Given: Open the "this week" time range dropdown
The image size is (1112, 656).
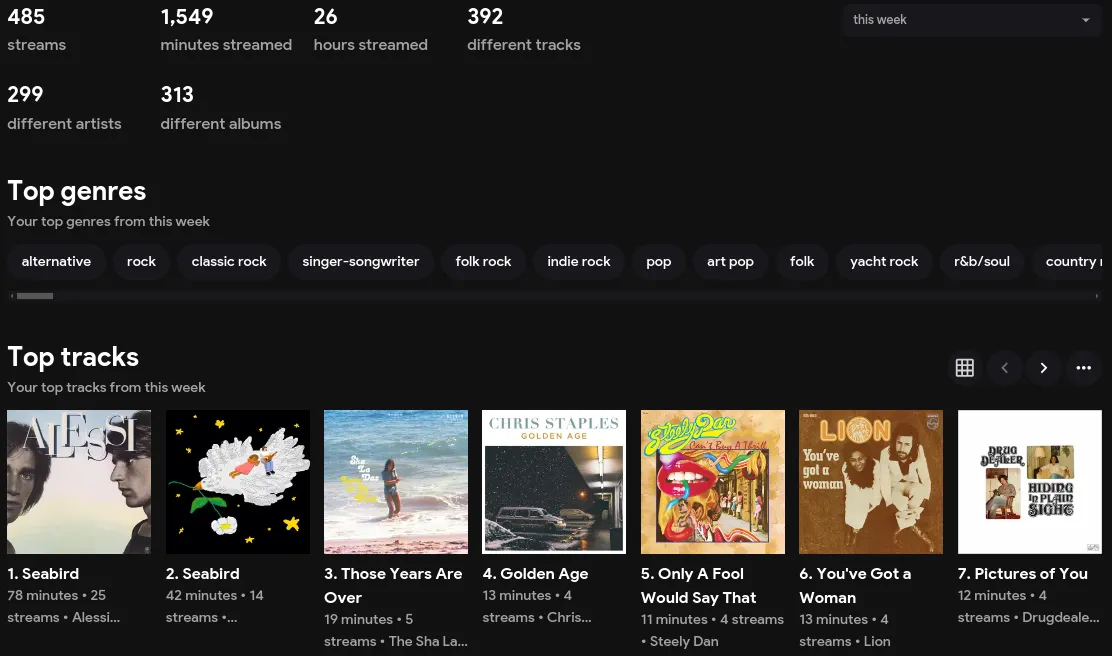Looking at the screenshot, I should tap(972, 20).
